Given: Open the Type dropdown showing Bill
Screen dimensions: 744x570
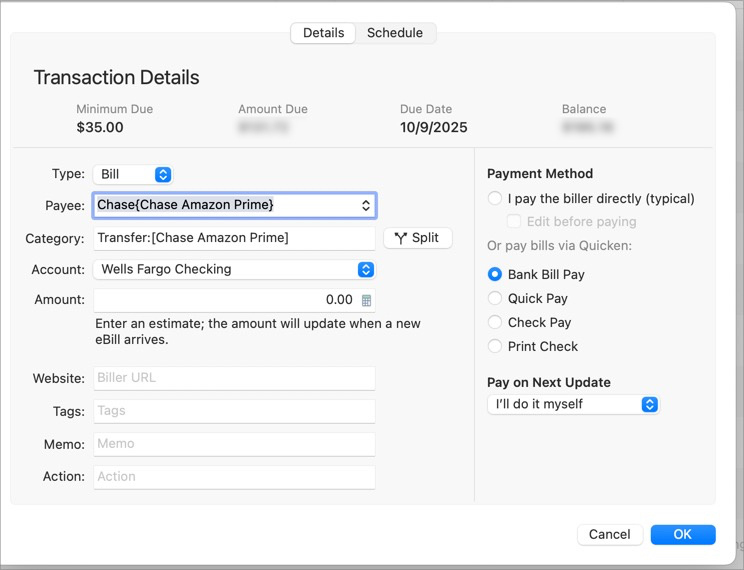Looking at the screenshot, I should [133, 174].
